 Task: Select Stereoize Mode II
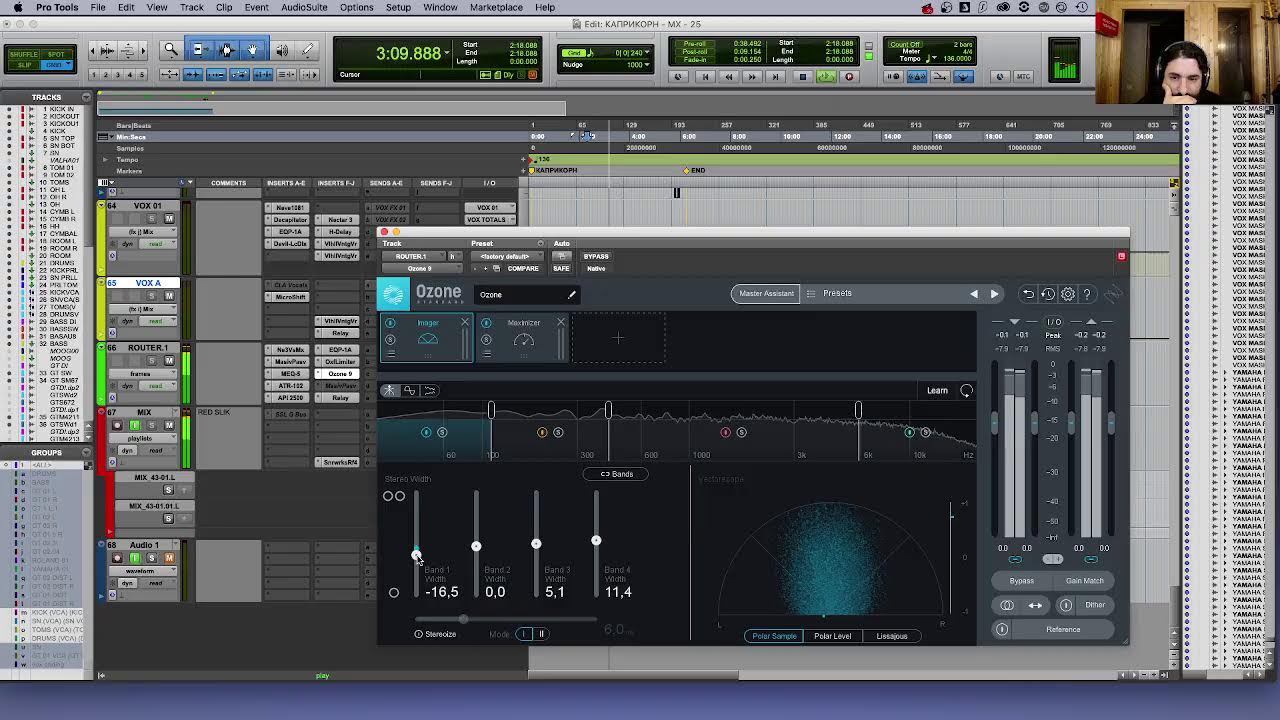541,634
